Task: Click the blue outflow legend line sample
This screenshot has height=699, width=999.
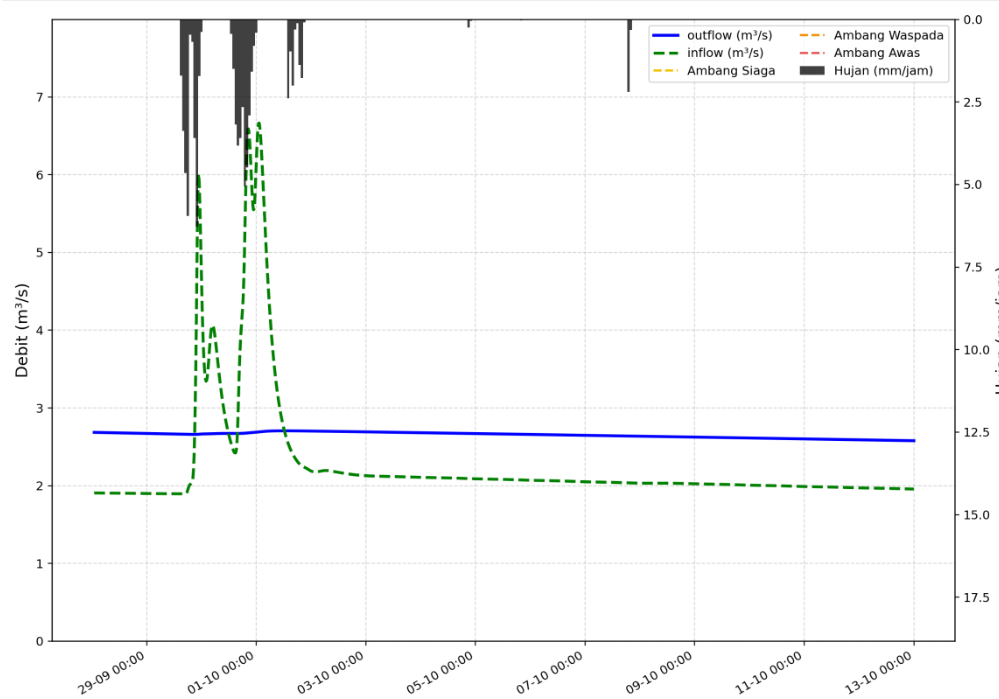Action: click(x=667, y=35)
